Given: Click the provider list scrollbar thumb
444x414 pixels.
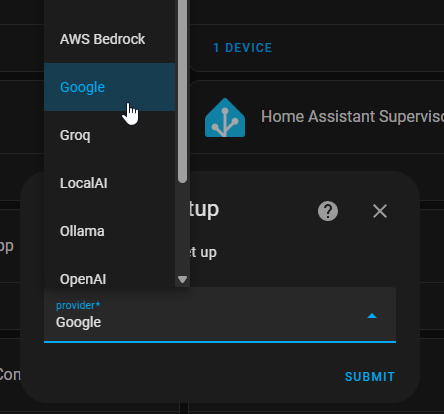Looking at the screenshot, I should (x=182, y=91).
